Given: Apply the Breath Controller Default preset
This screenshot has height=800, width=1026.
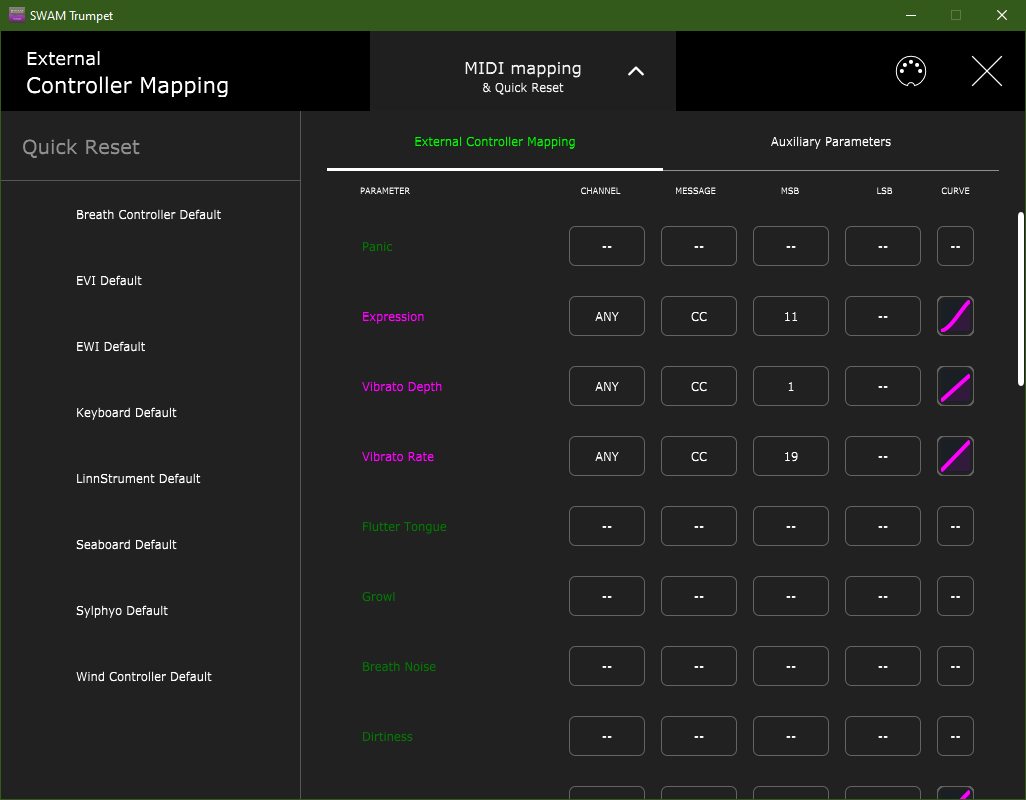Looking at the screenshot, I should coord(149,215).
